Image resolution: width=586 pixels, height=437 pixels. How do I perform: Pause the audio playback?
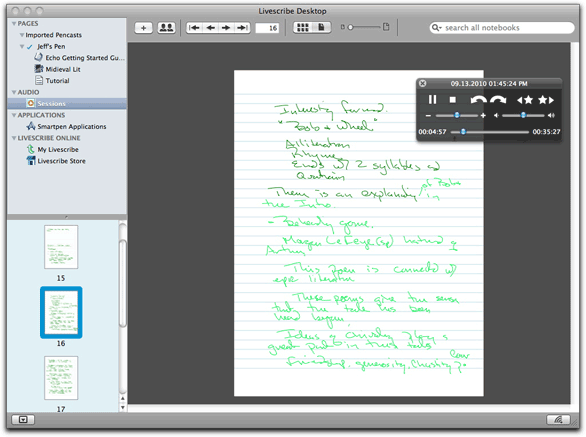[432, 99]
